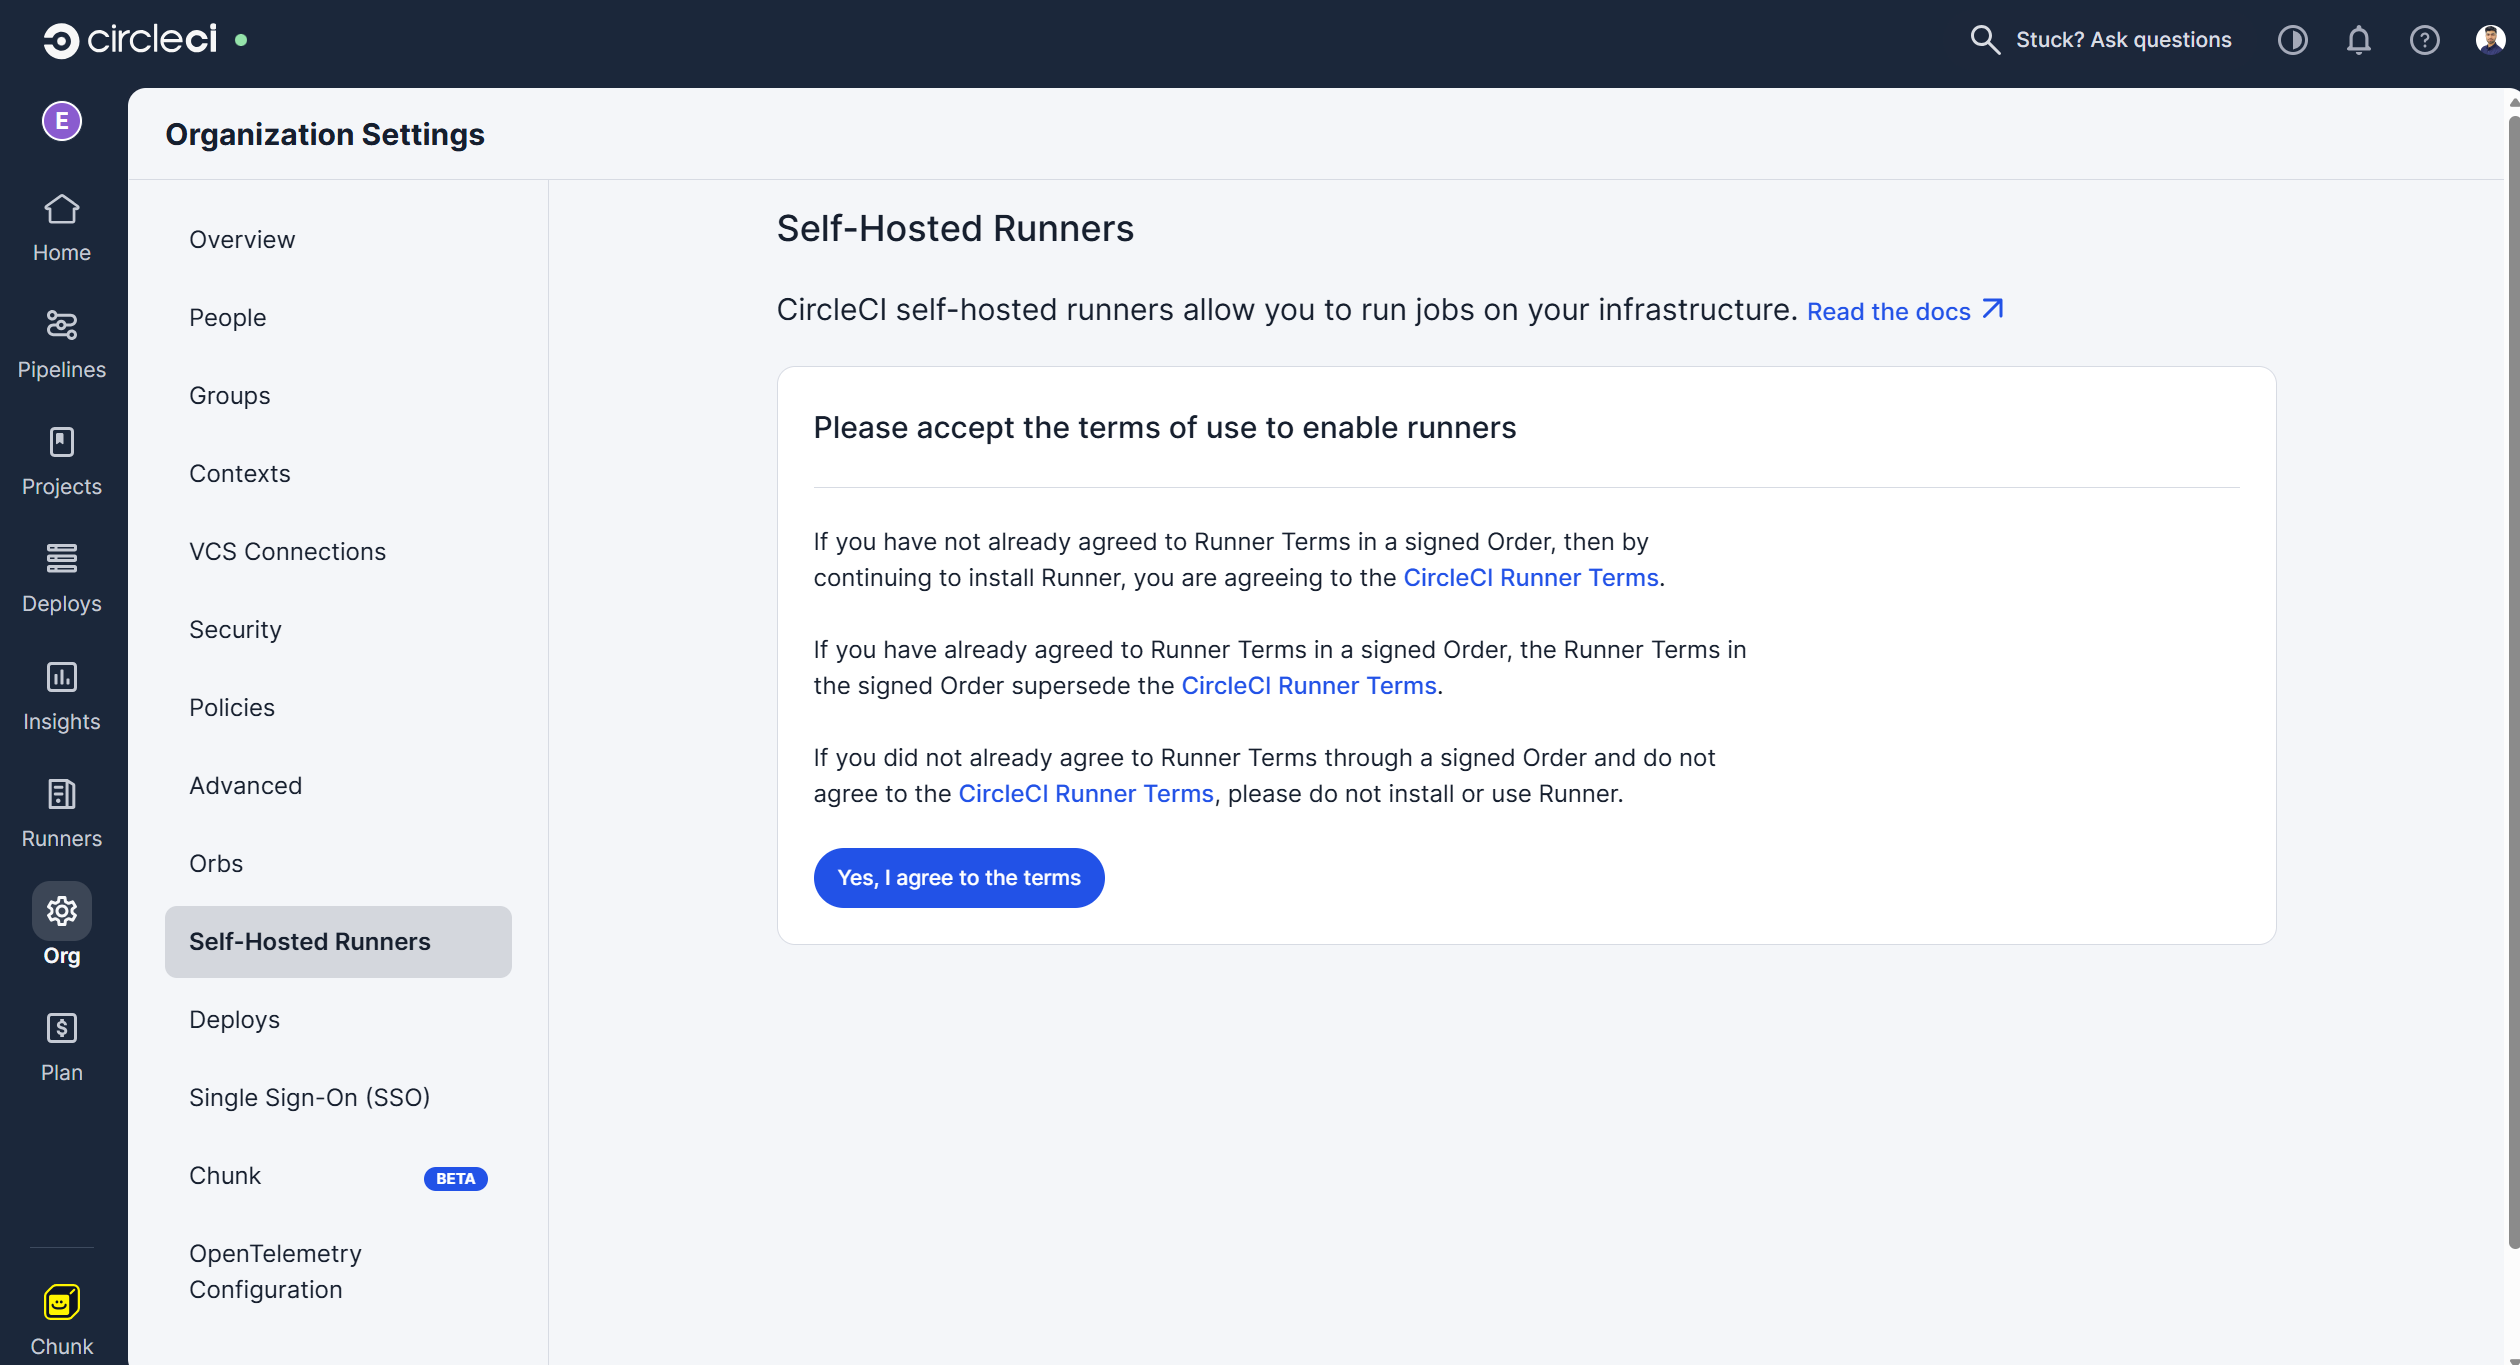Open the Read the docs link
The width and height of the screenshot is (2520, 1365).
(1905, 311)
